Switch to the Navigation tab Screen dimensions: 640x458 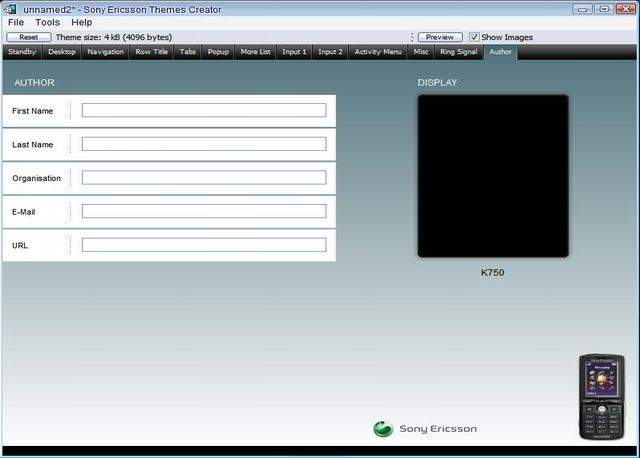click(105, 52)
